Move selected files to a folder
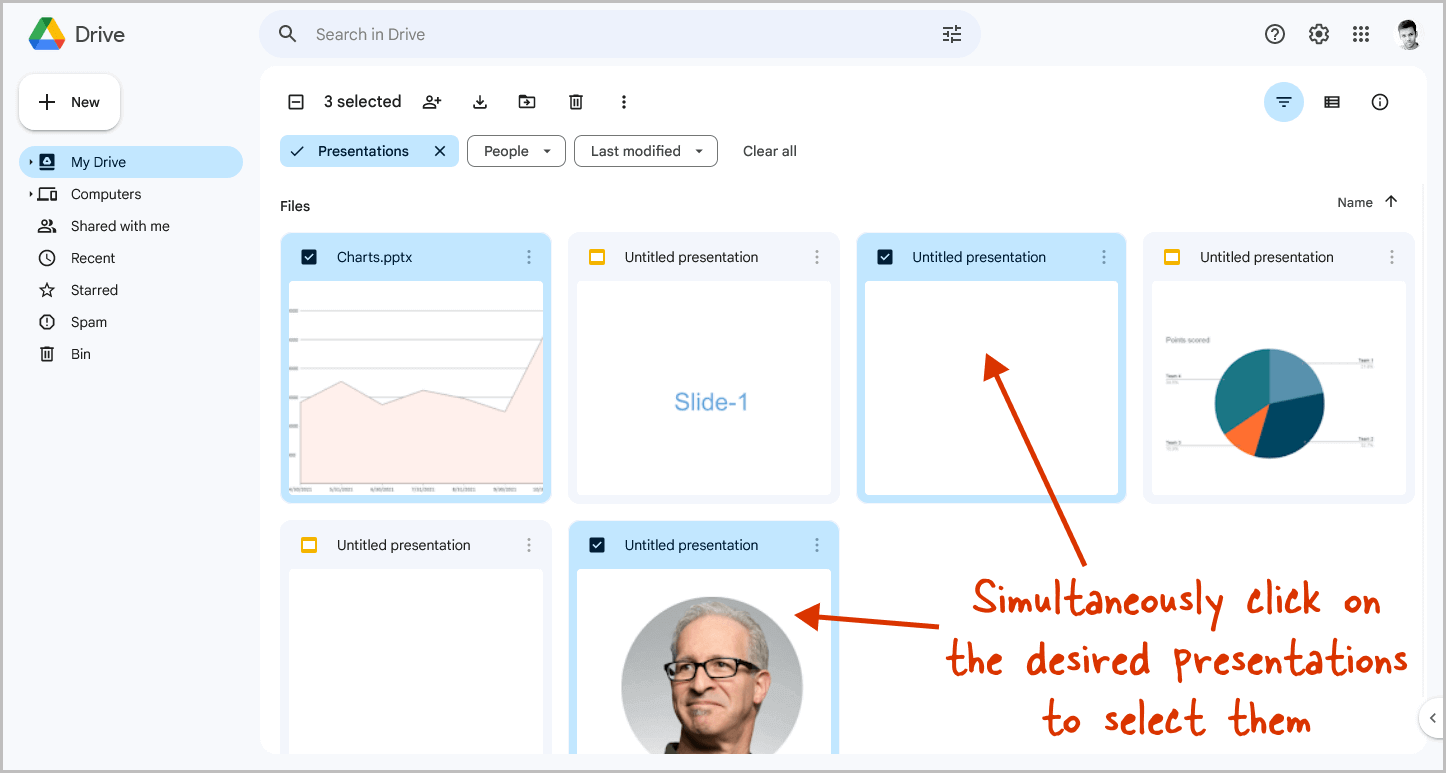The width and height of the screenshot is (1446, 773). (527, 101)
